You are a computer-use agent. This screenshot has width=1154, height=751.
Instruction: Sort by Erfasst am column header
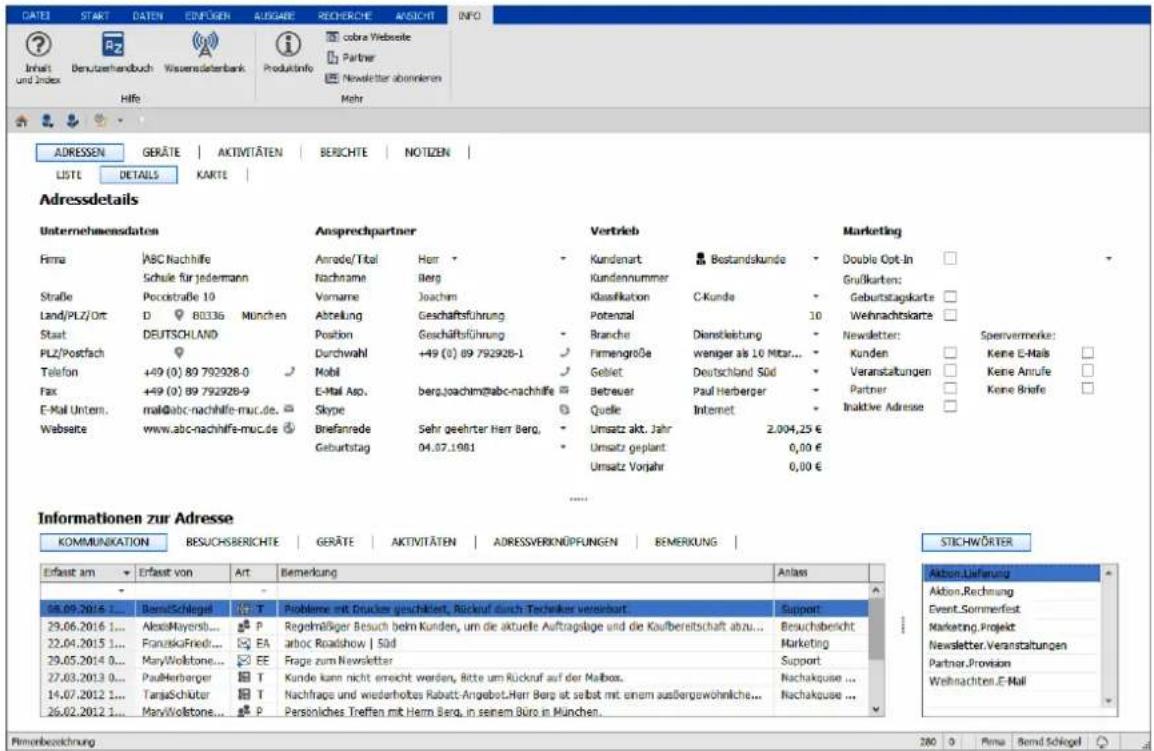pos(88,572)
